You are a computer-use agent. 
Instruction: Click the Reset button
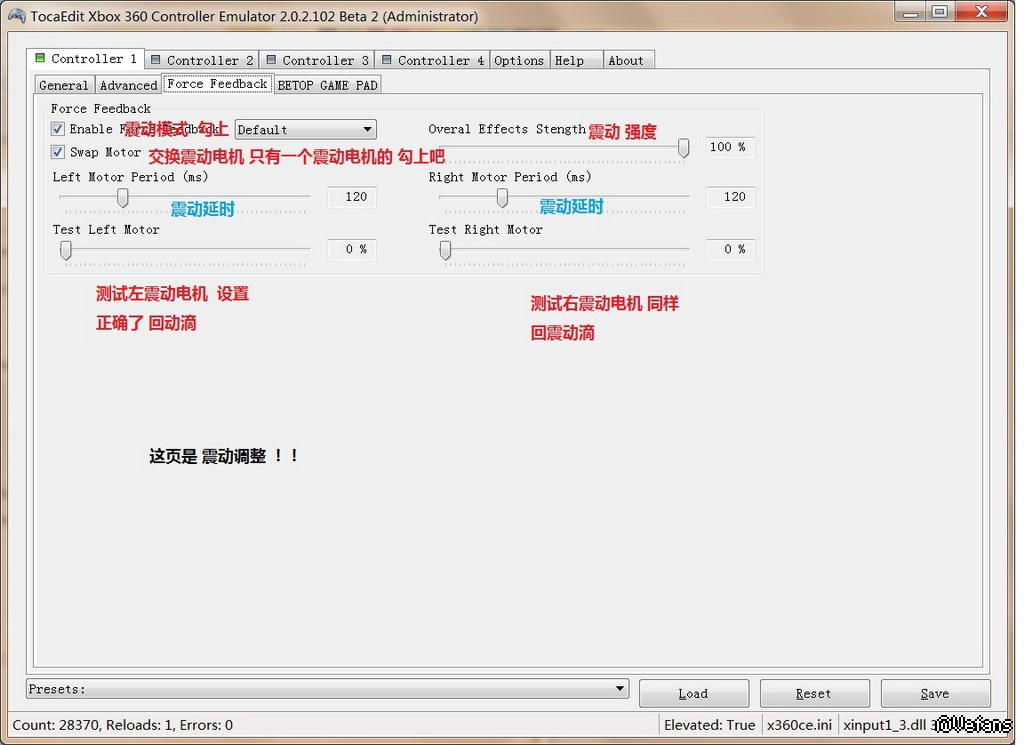814,693
